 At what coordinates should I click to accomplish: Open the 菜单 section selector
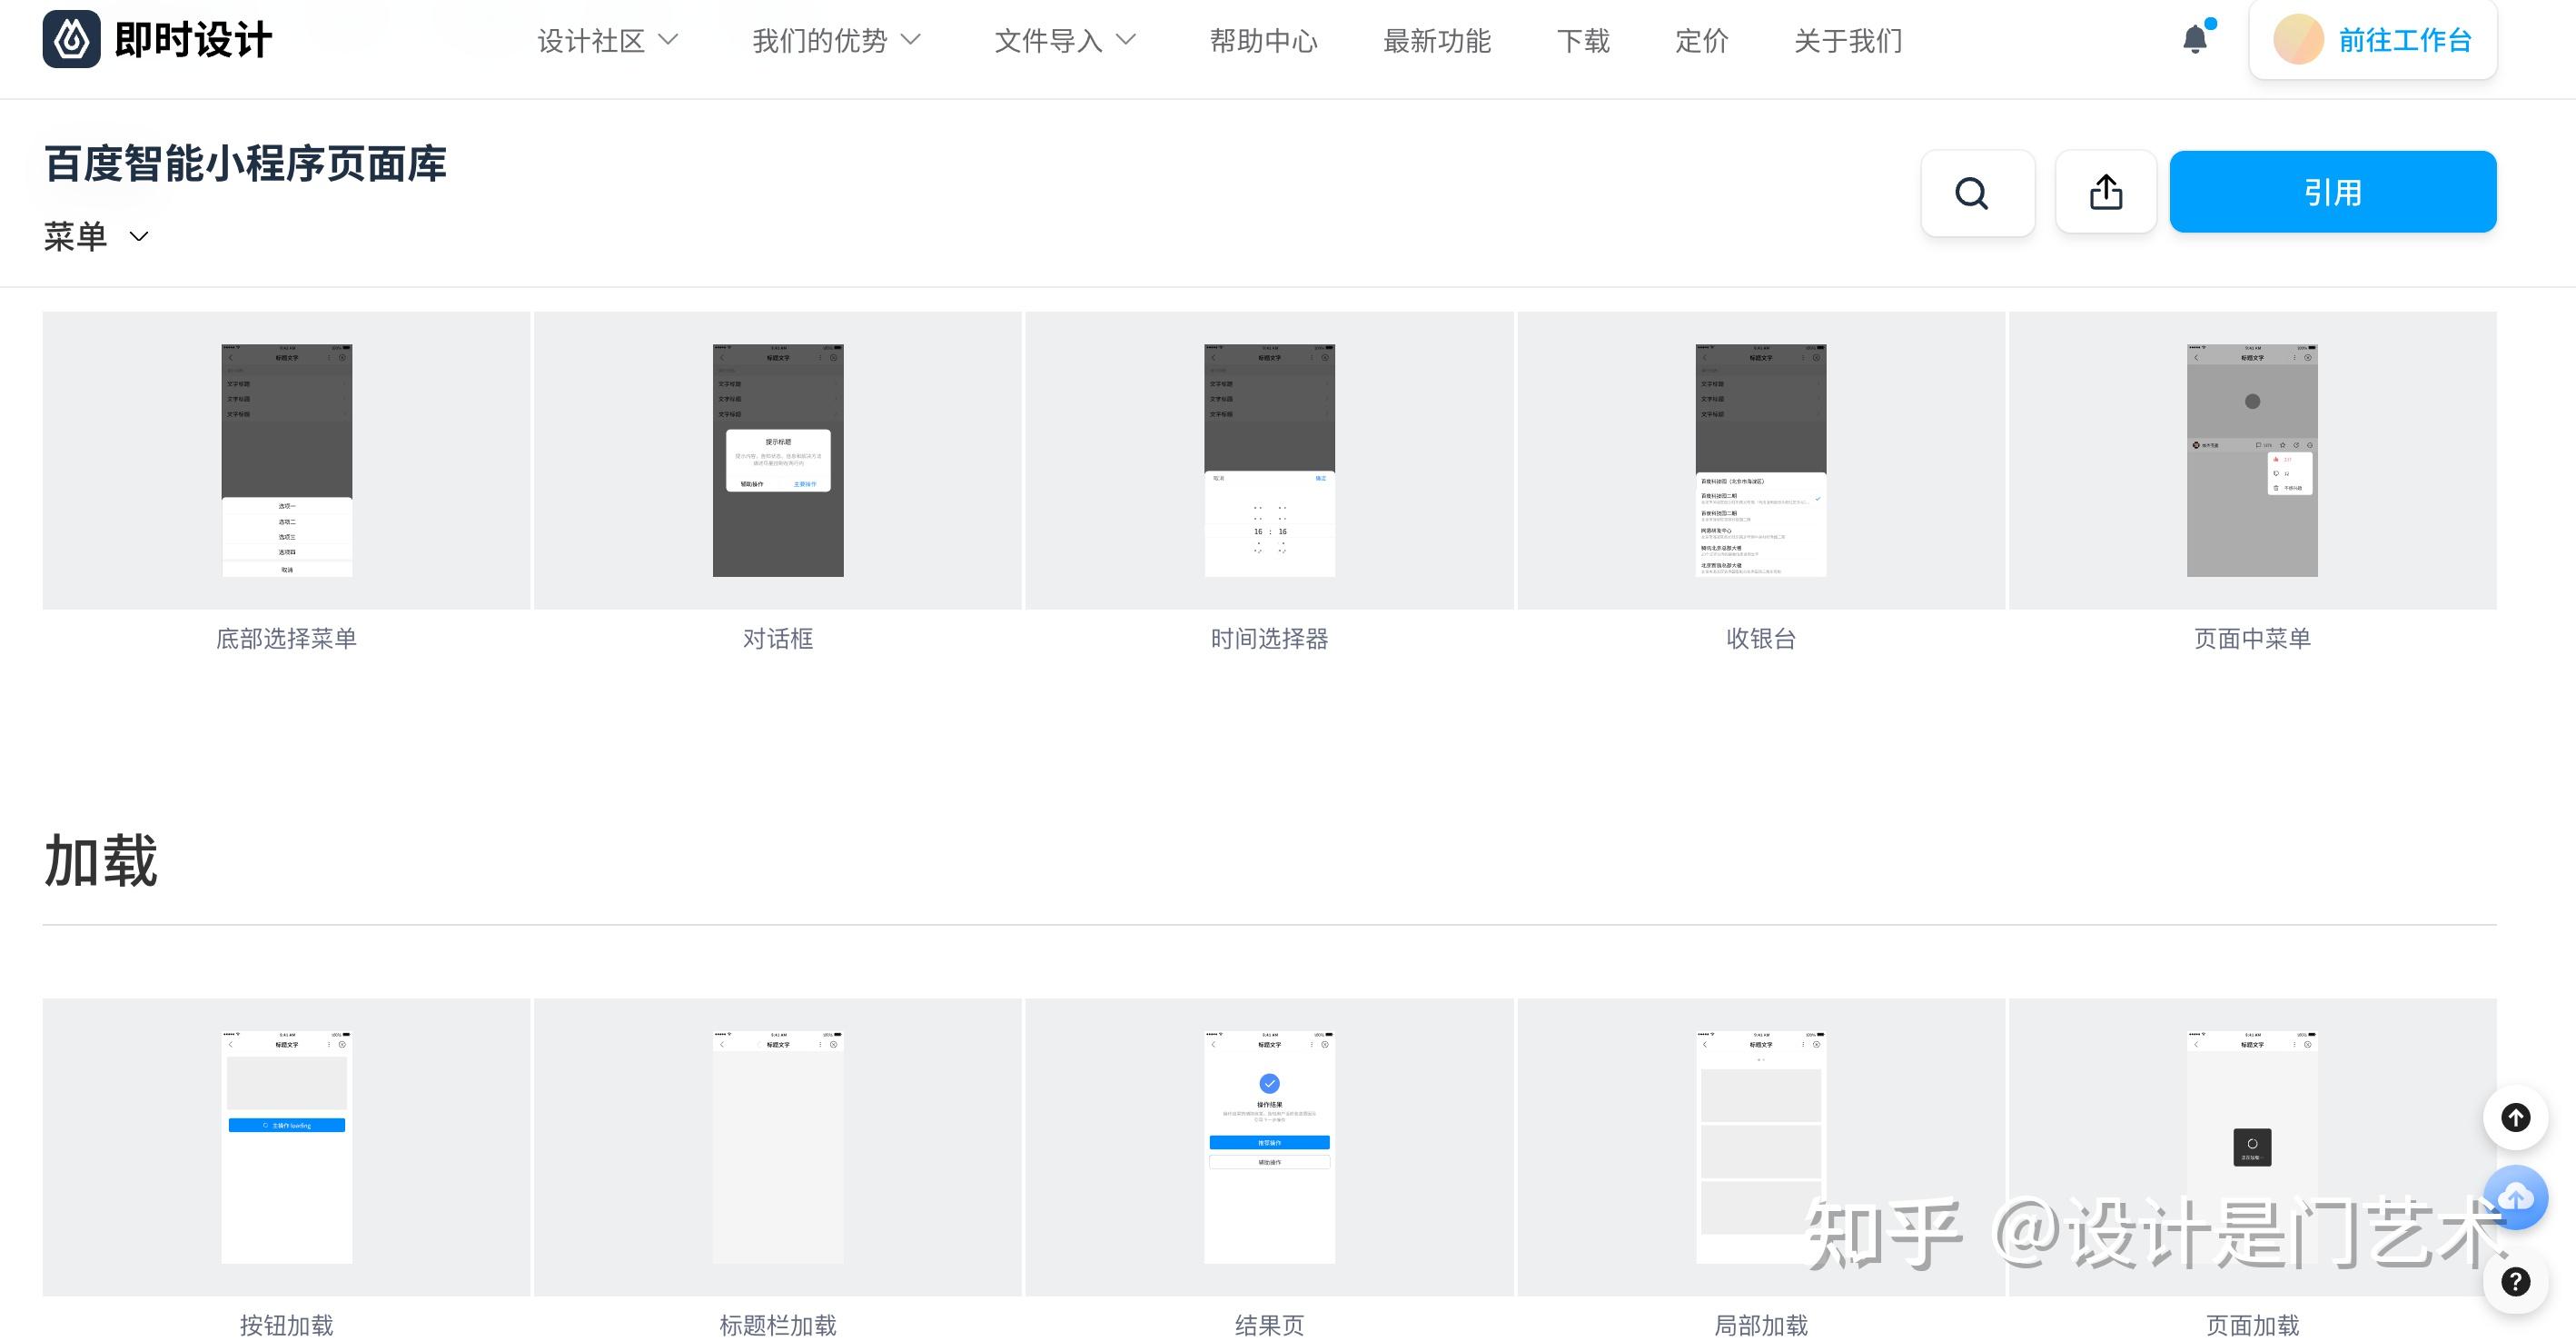(96, 237)
